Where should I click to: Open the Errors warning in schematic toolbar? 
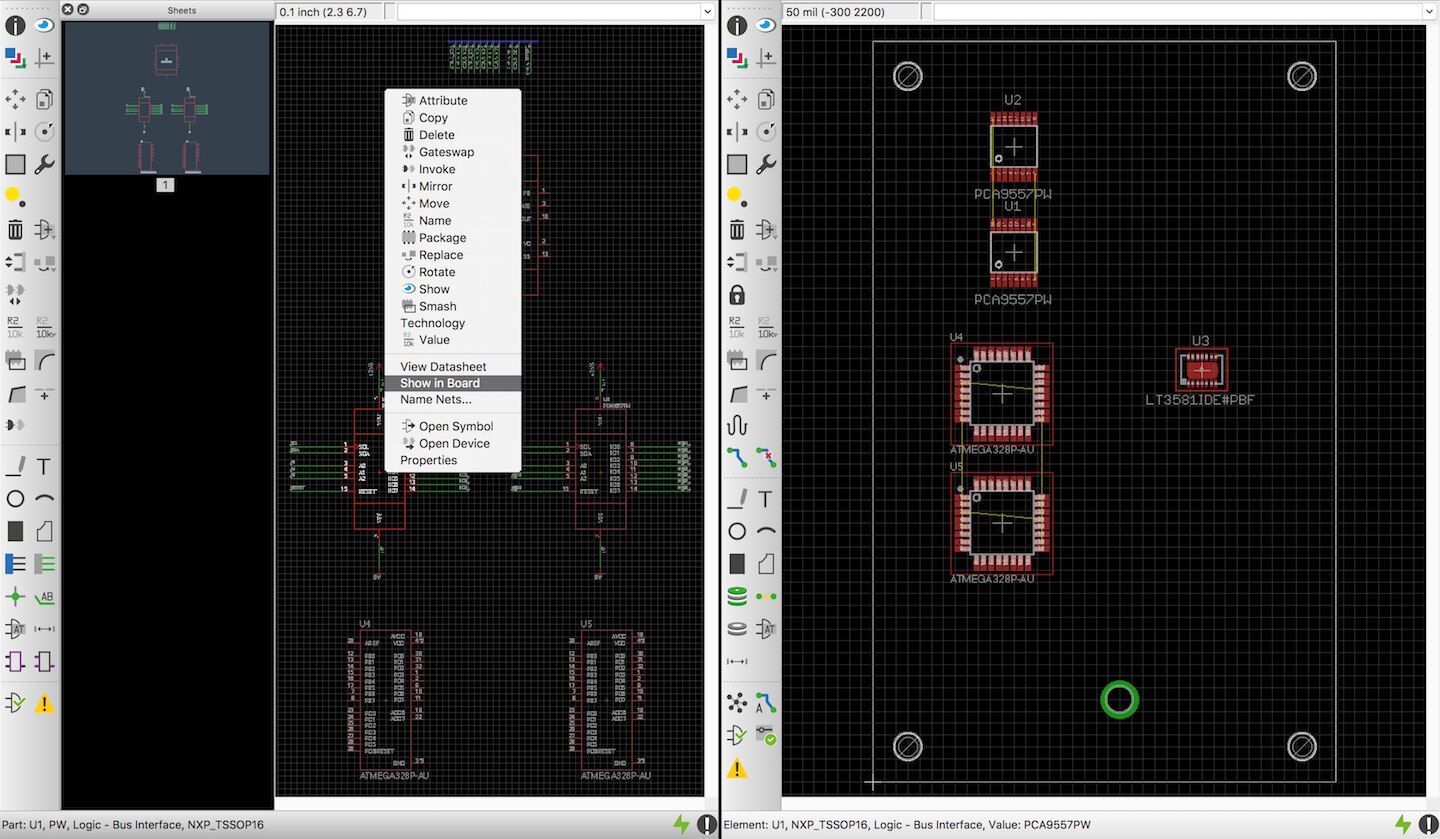pos(44,703)
